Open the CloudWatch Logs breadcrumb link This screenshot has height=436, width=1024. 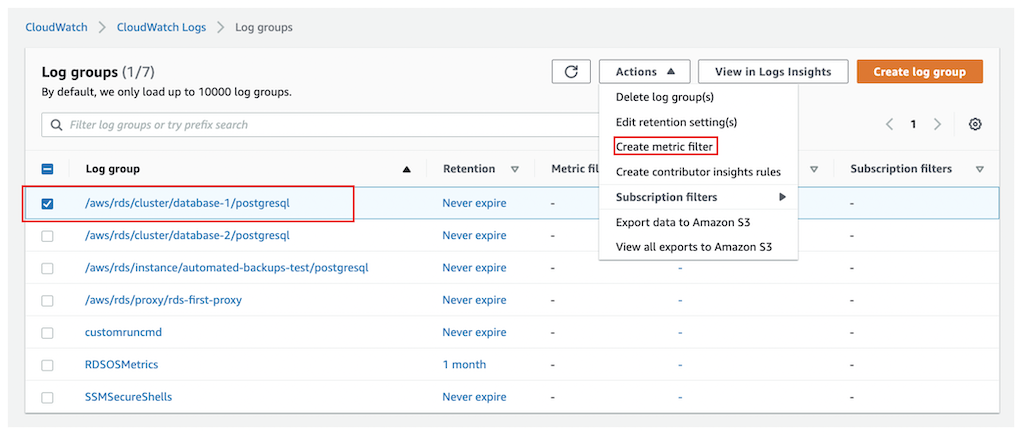(161, 27)
